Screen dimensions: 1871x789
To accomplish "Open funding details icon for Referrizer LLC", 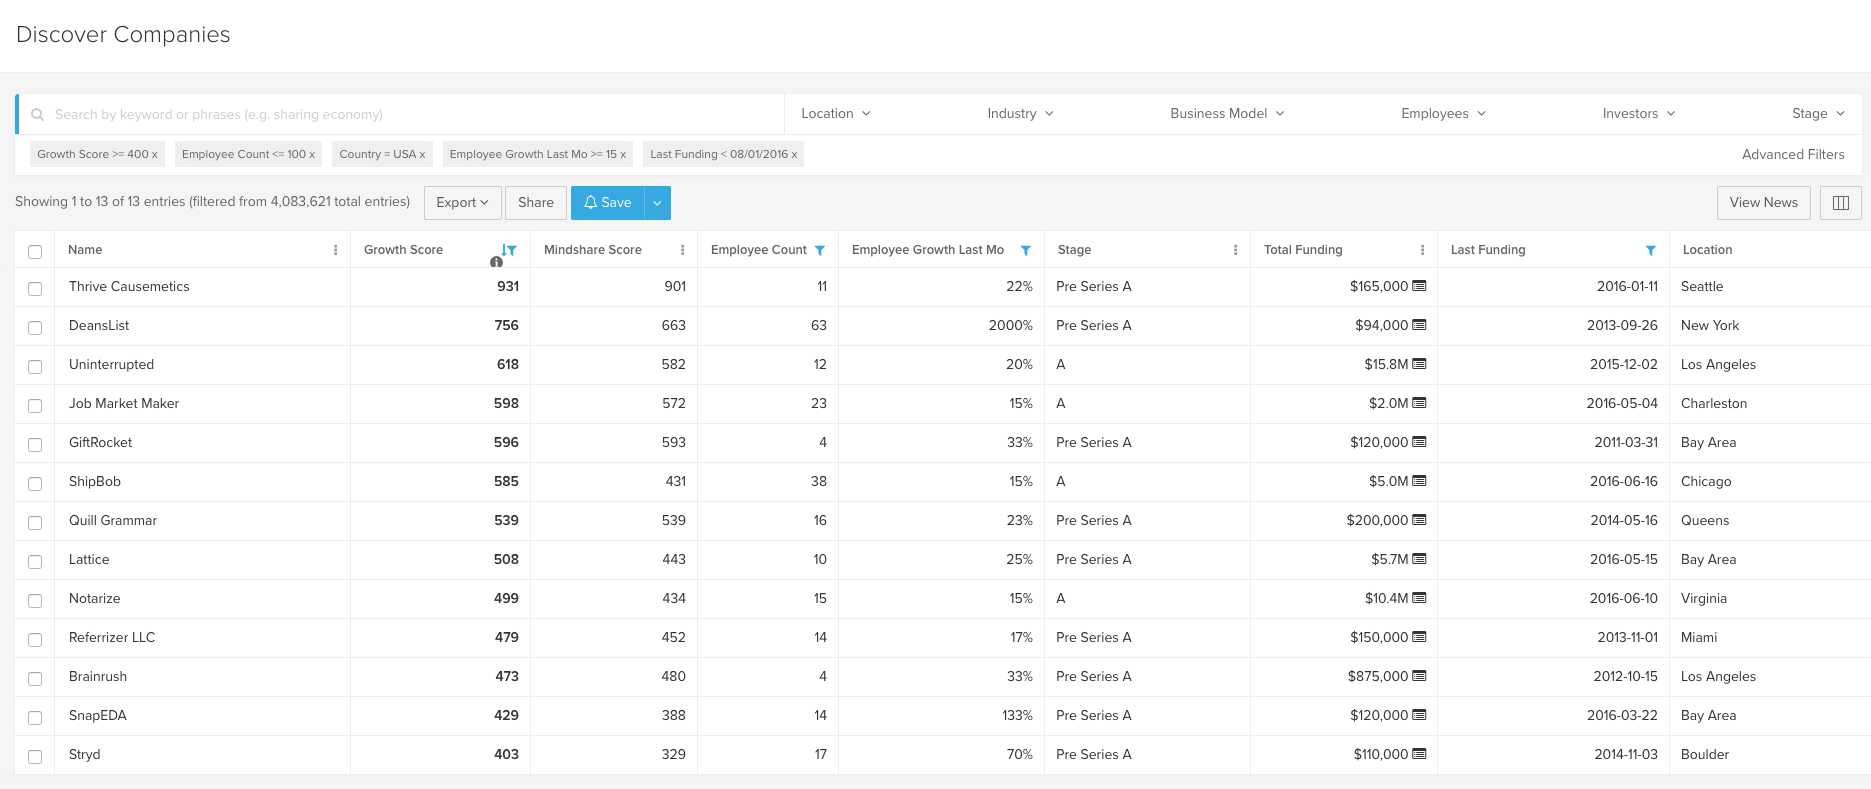I will (1419, 637).
